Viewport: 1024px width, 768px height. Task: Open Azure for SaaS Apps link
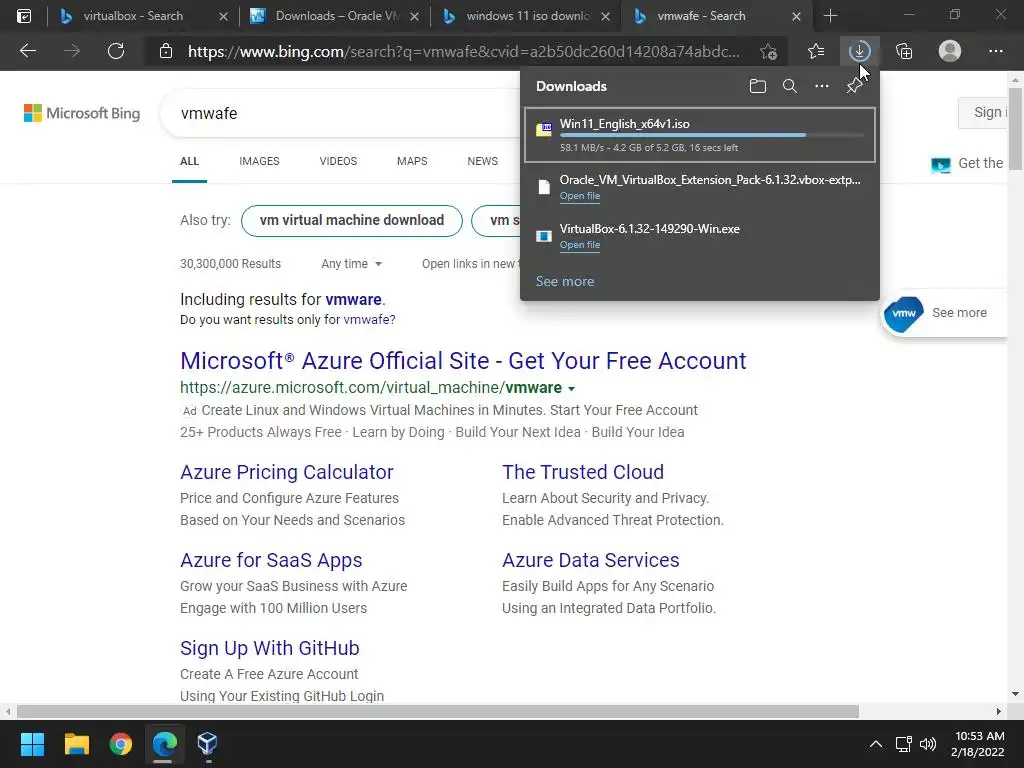tap(271, 560)
